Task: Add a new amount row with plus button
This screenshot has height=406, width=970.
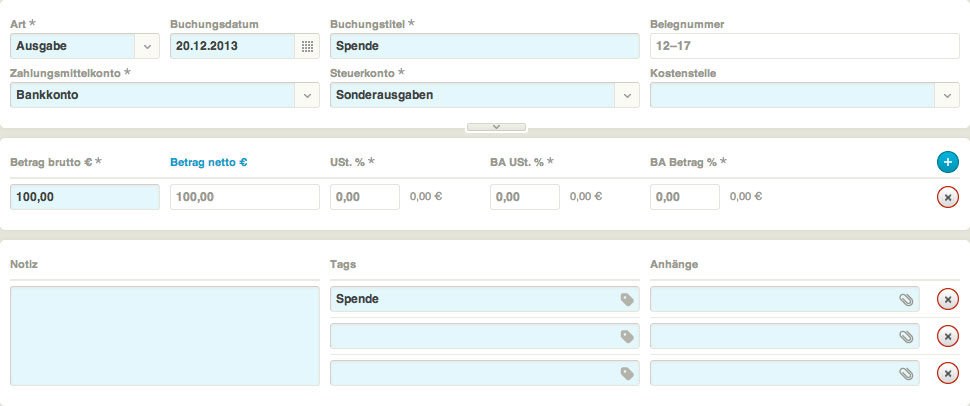Action: click(947, 162)
